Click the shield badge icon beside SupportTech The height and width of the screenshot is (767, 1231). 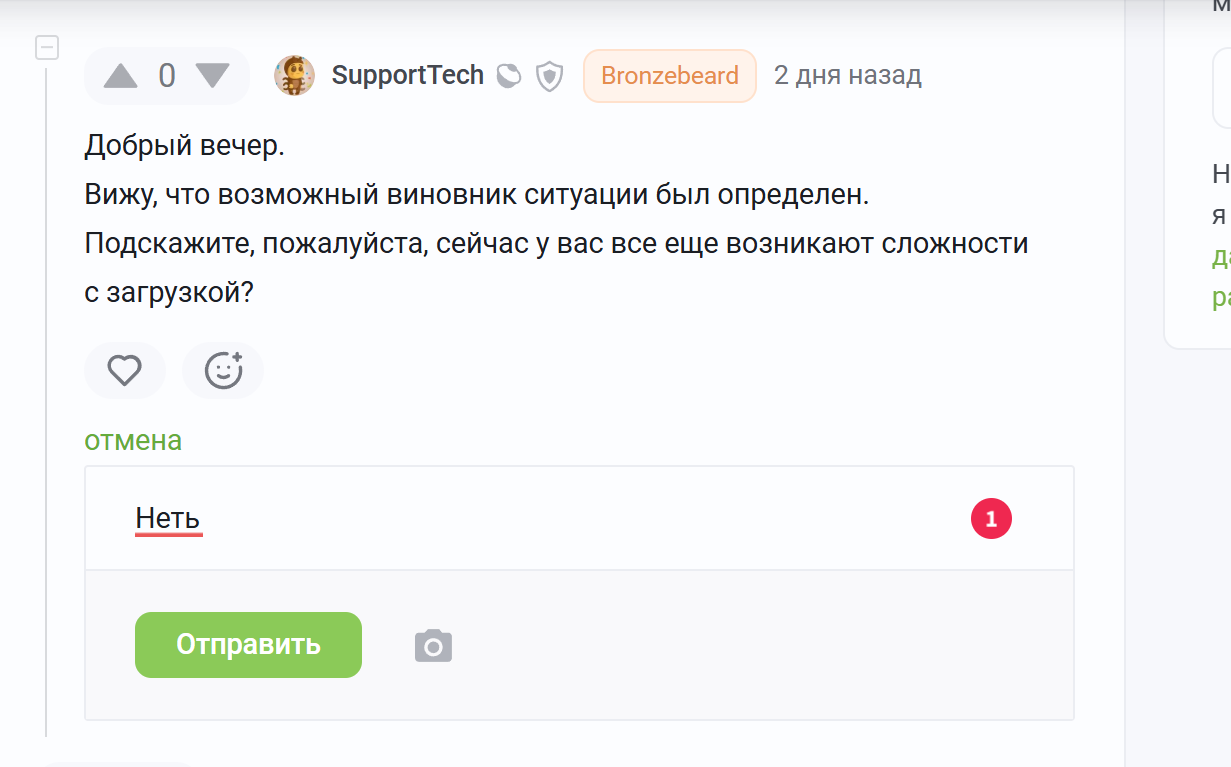point(549,76)
